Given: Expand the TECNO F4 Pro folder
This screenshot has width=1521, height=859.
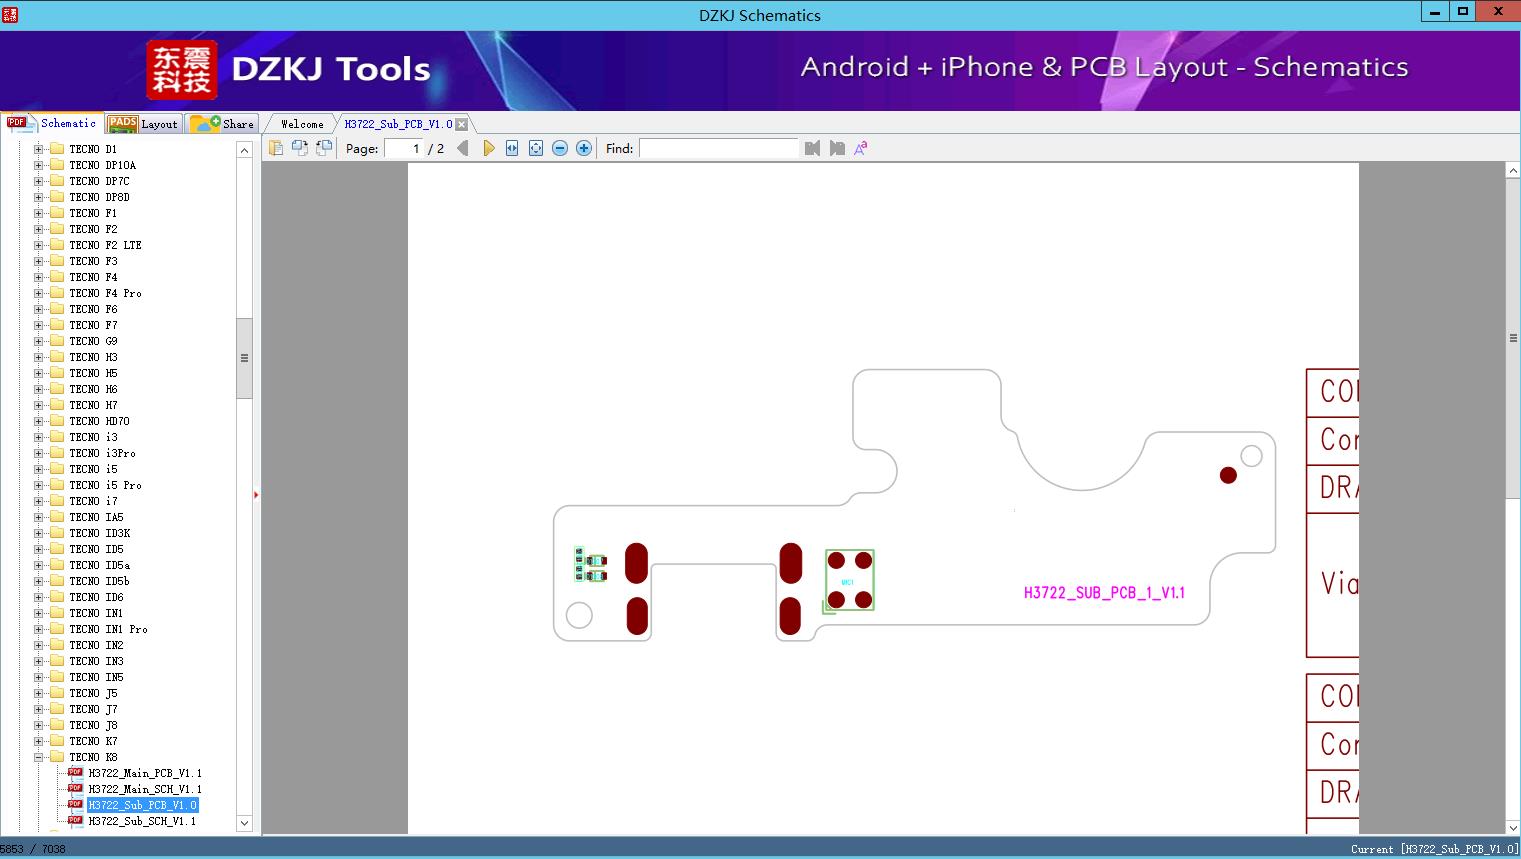Looking at the screenshot, I should click(39, 293).
